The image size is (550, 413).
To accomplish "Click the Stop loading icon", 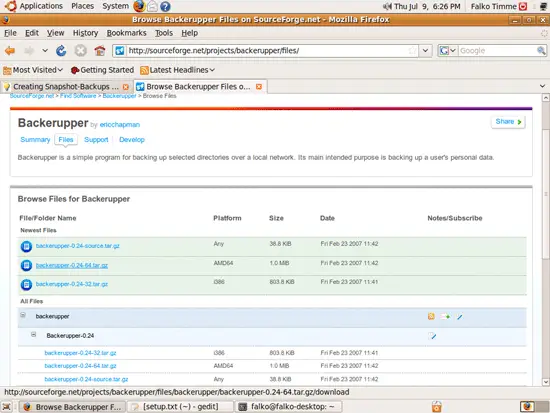I will [x=80, y=51].
